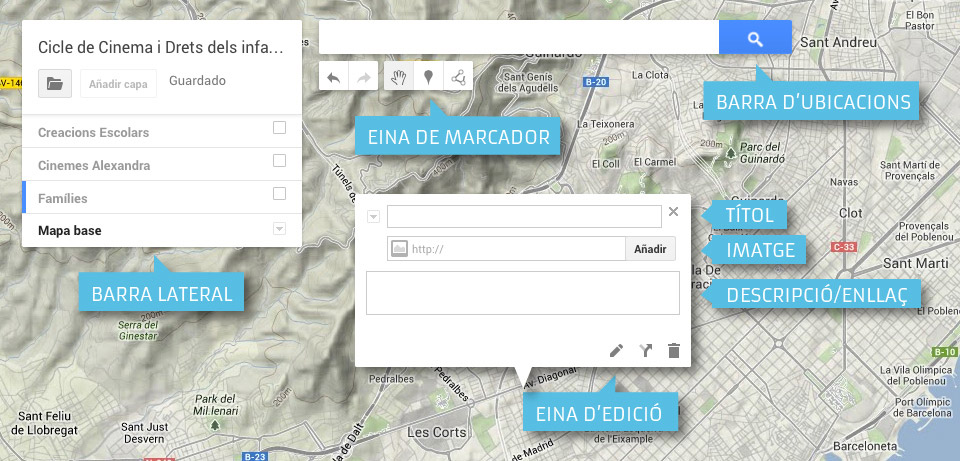Toggle the Cinemes Alexandra layer checkbox
The height and width of the screenshot is (461, 960).
coord(279,160)
